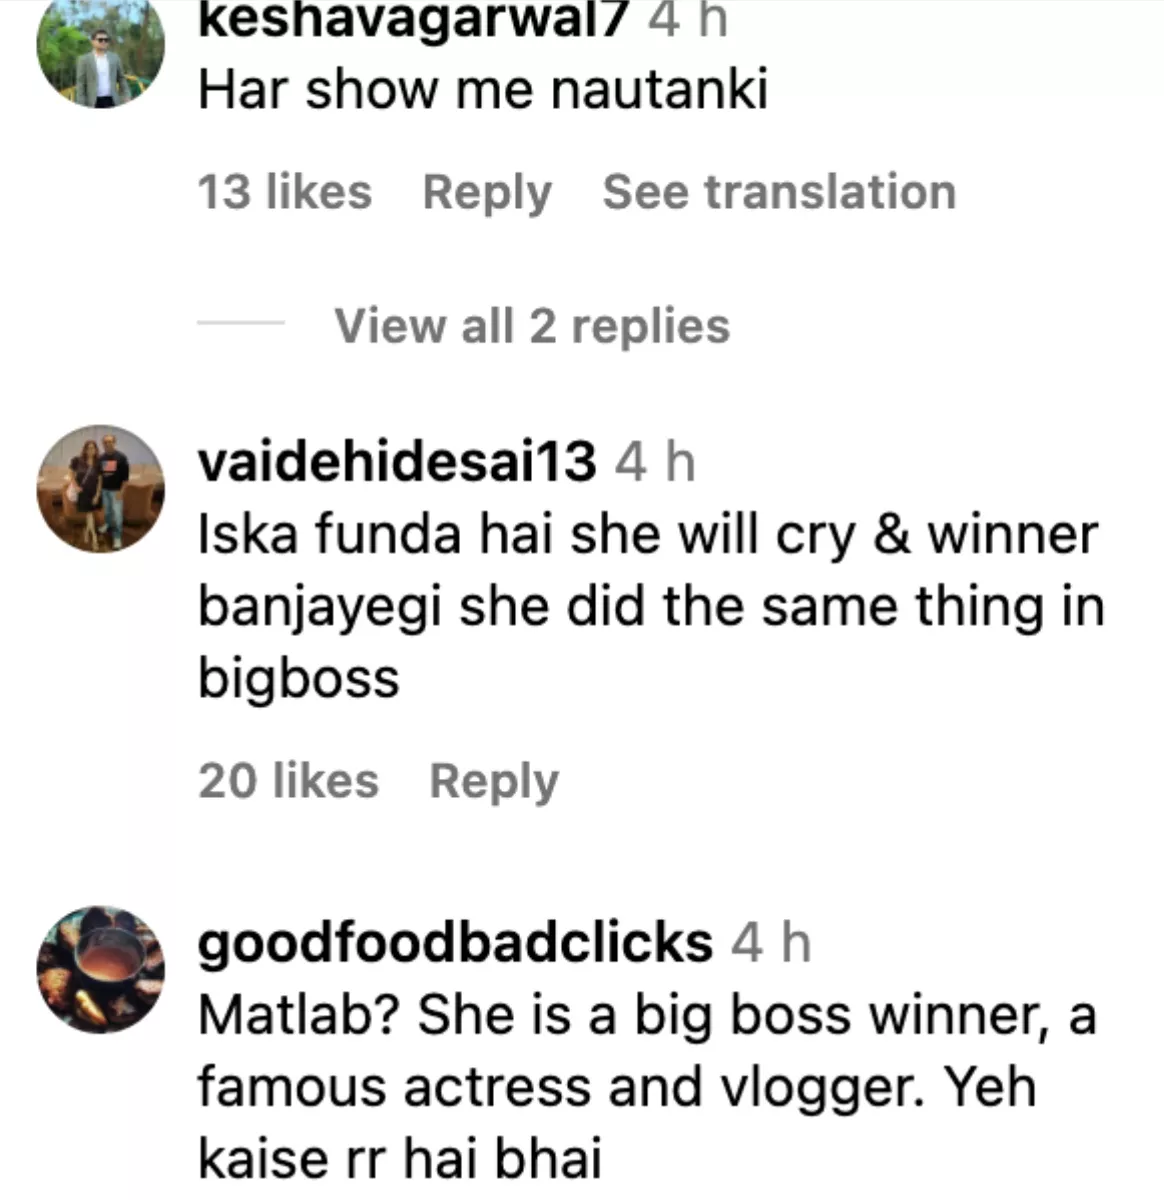
Task: View the 20 likes list
Action: click(x=288, y=781)
